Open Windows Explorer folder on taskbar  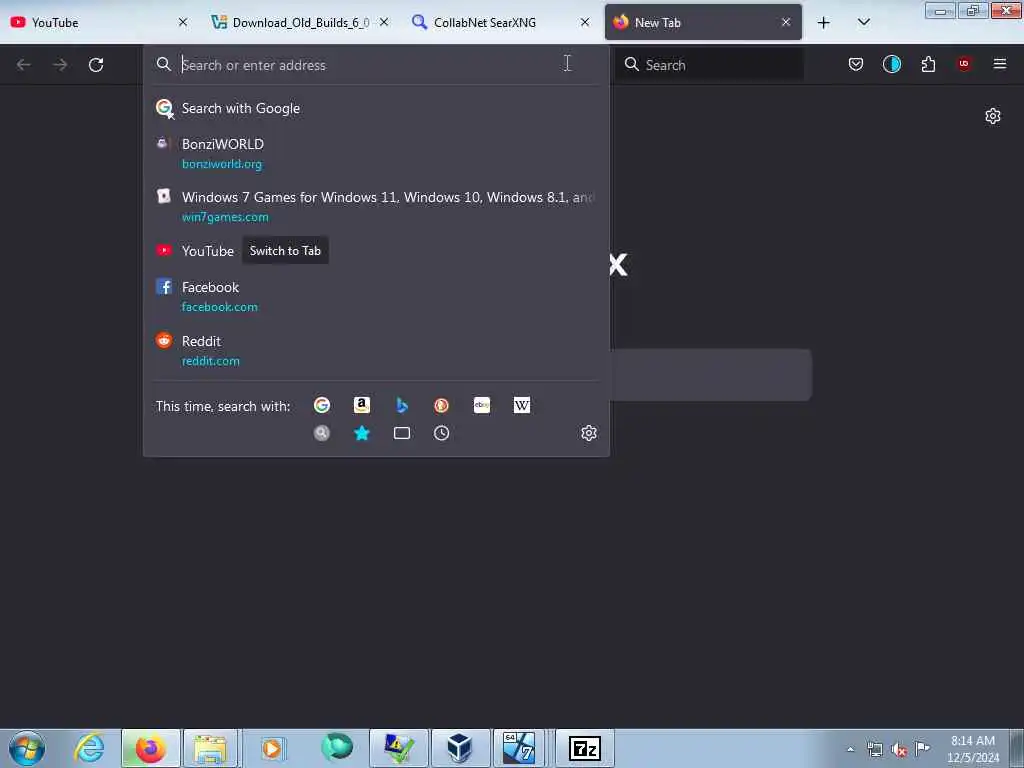point(210,748)
